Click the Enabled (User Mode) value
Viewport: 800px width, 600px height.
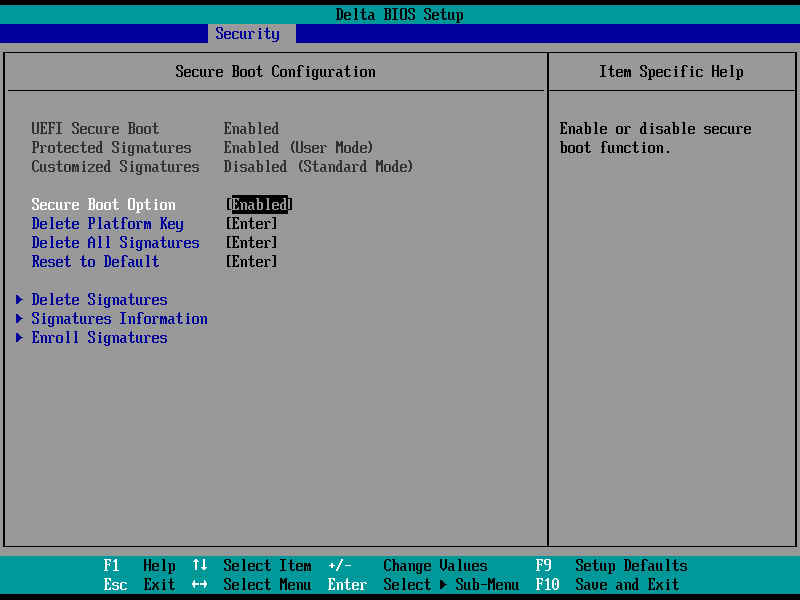(x=298, y=147)
